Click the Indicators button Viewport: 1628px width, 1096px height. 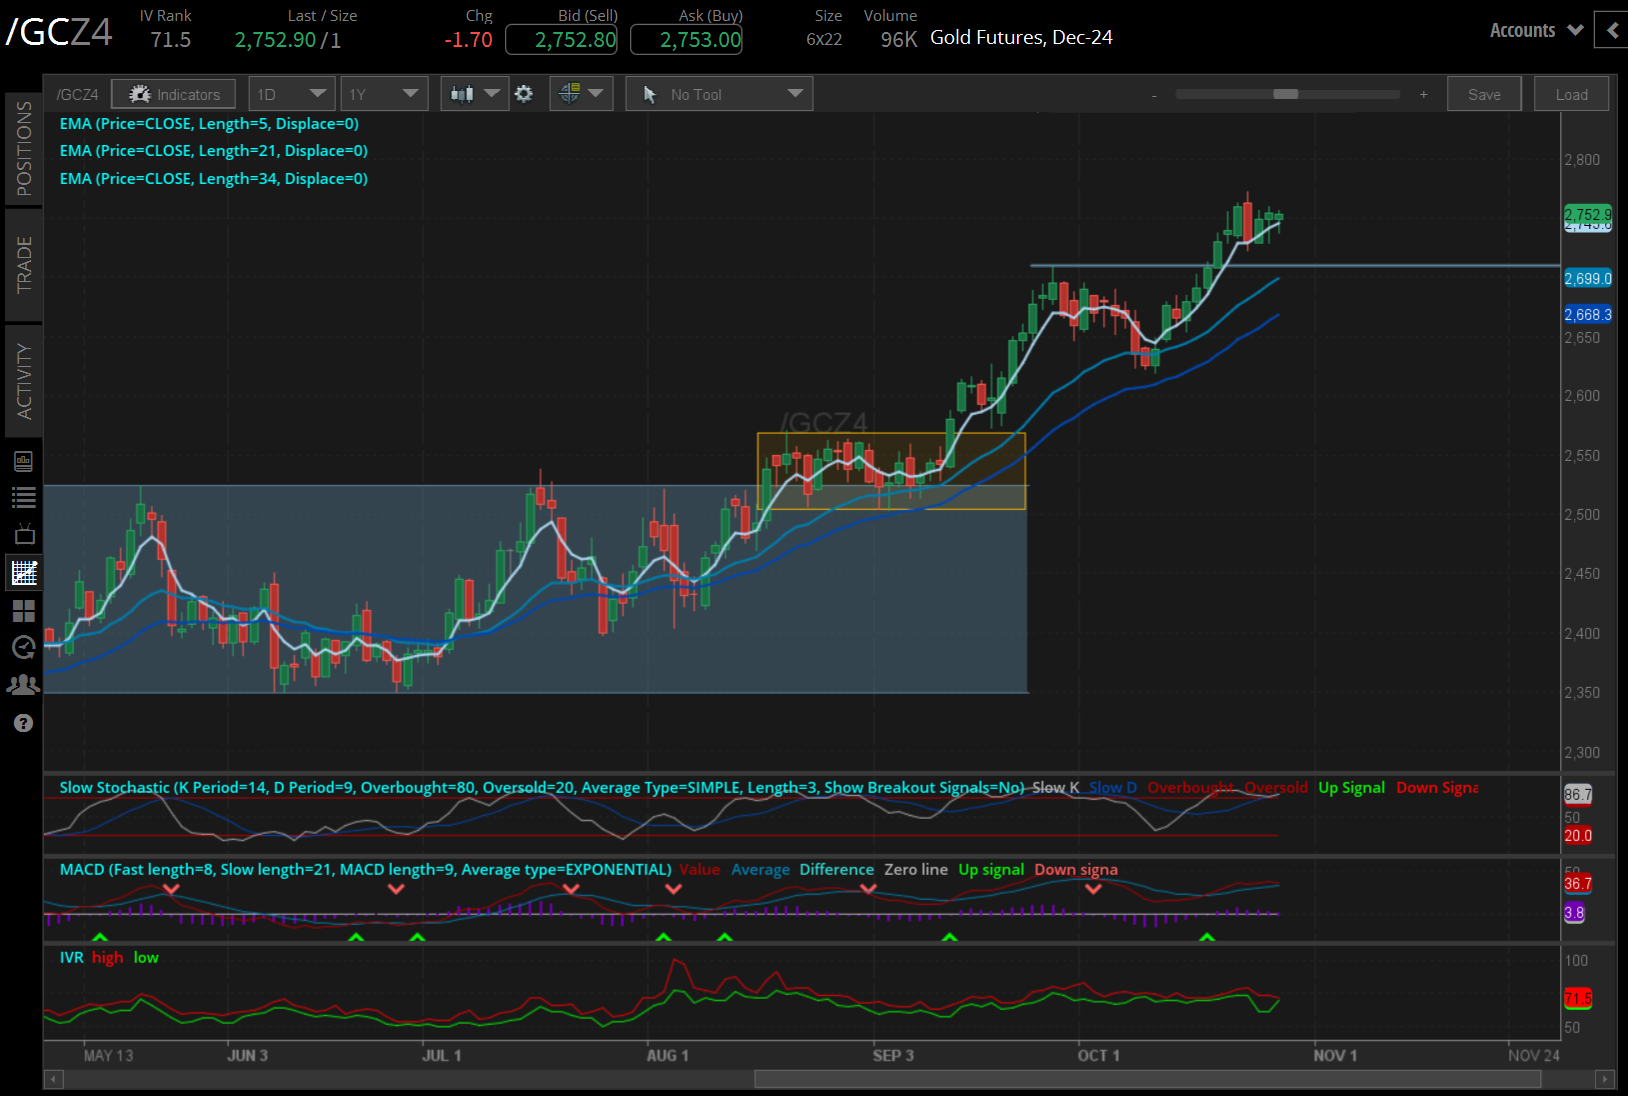pos(174,94)
